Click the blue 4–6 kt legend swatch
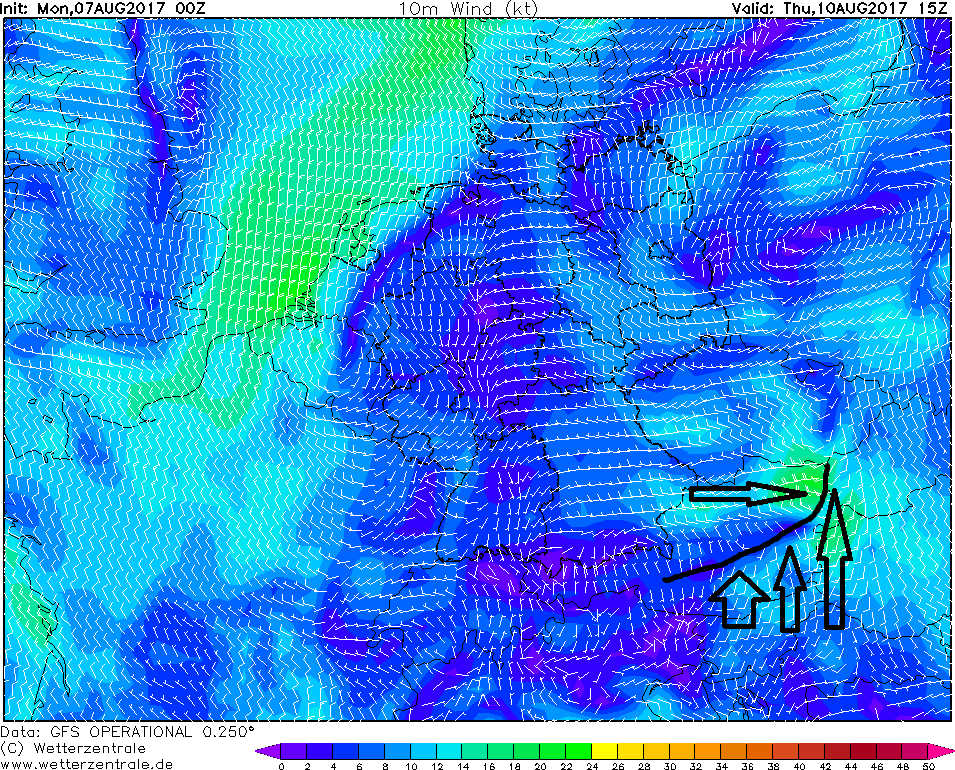Viewport: 955px width, 770px height. (x=346, y=751)
